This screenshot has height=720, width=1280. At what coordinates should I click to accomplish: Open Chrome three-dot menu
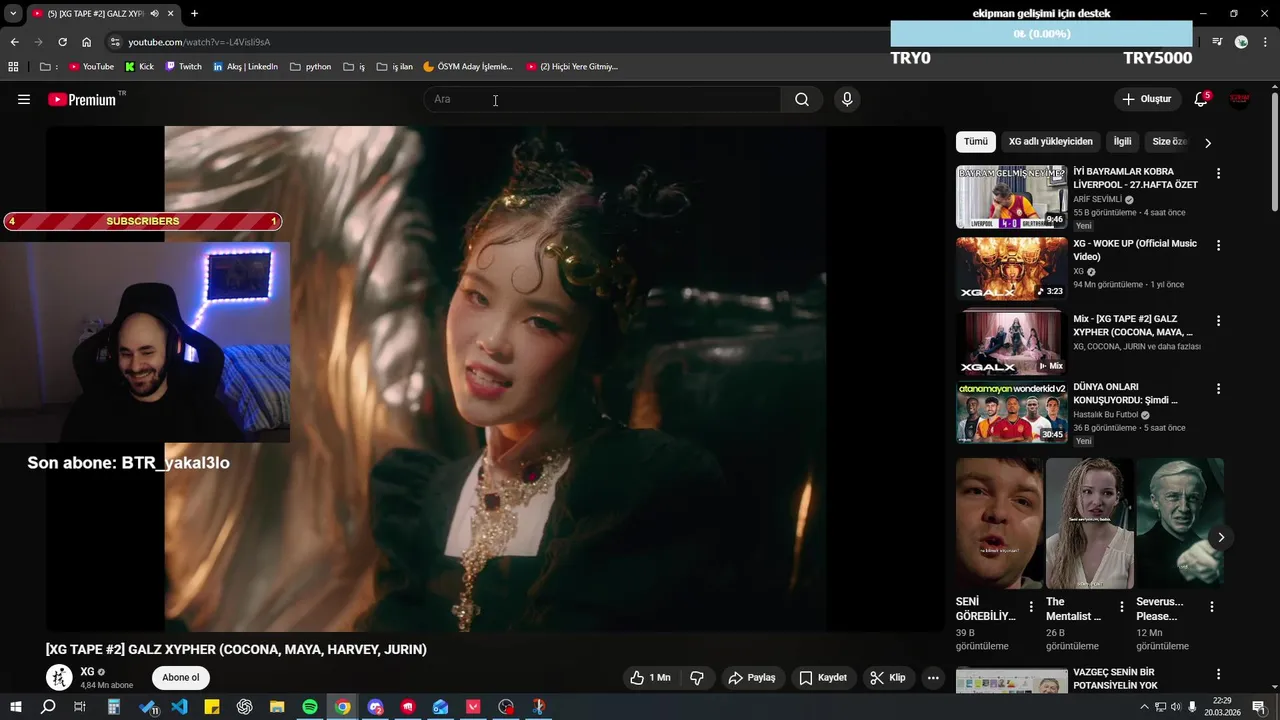[x=1265, y=42]
